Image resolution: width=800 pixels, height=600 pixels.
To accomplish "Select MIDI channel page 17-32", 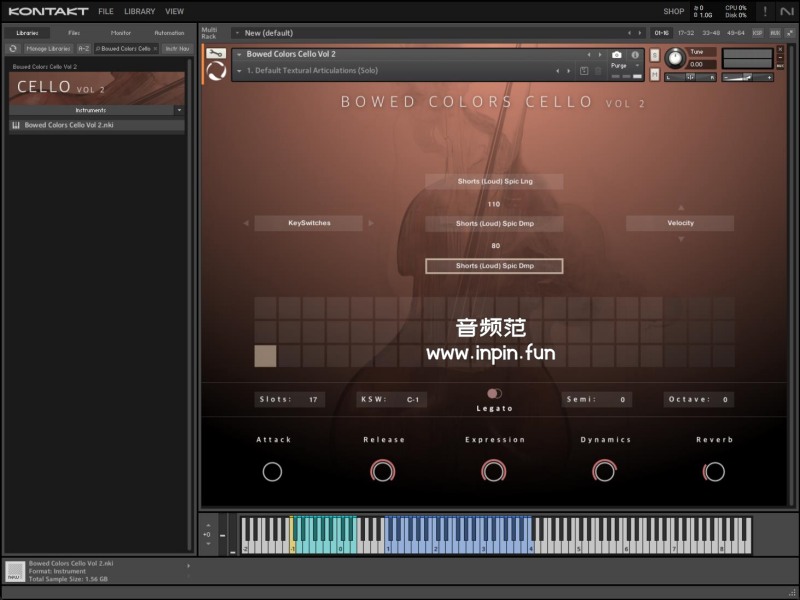I will 686,33.
